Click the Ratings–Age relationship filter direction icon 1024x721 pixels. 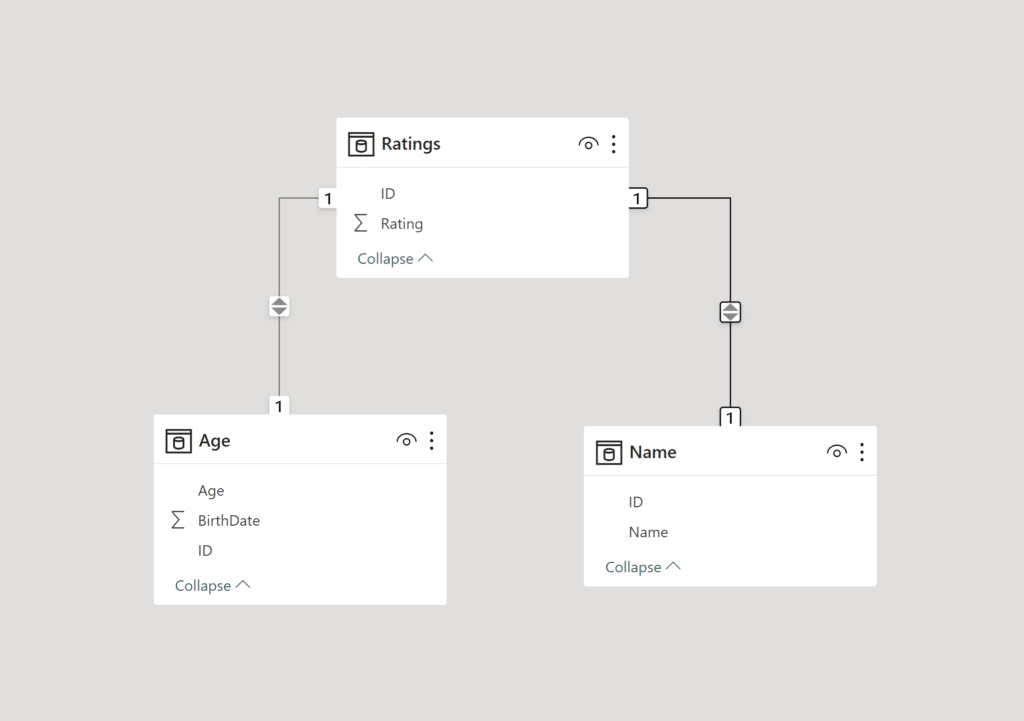click(x=279, y=307)
